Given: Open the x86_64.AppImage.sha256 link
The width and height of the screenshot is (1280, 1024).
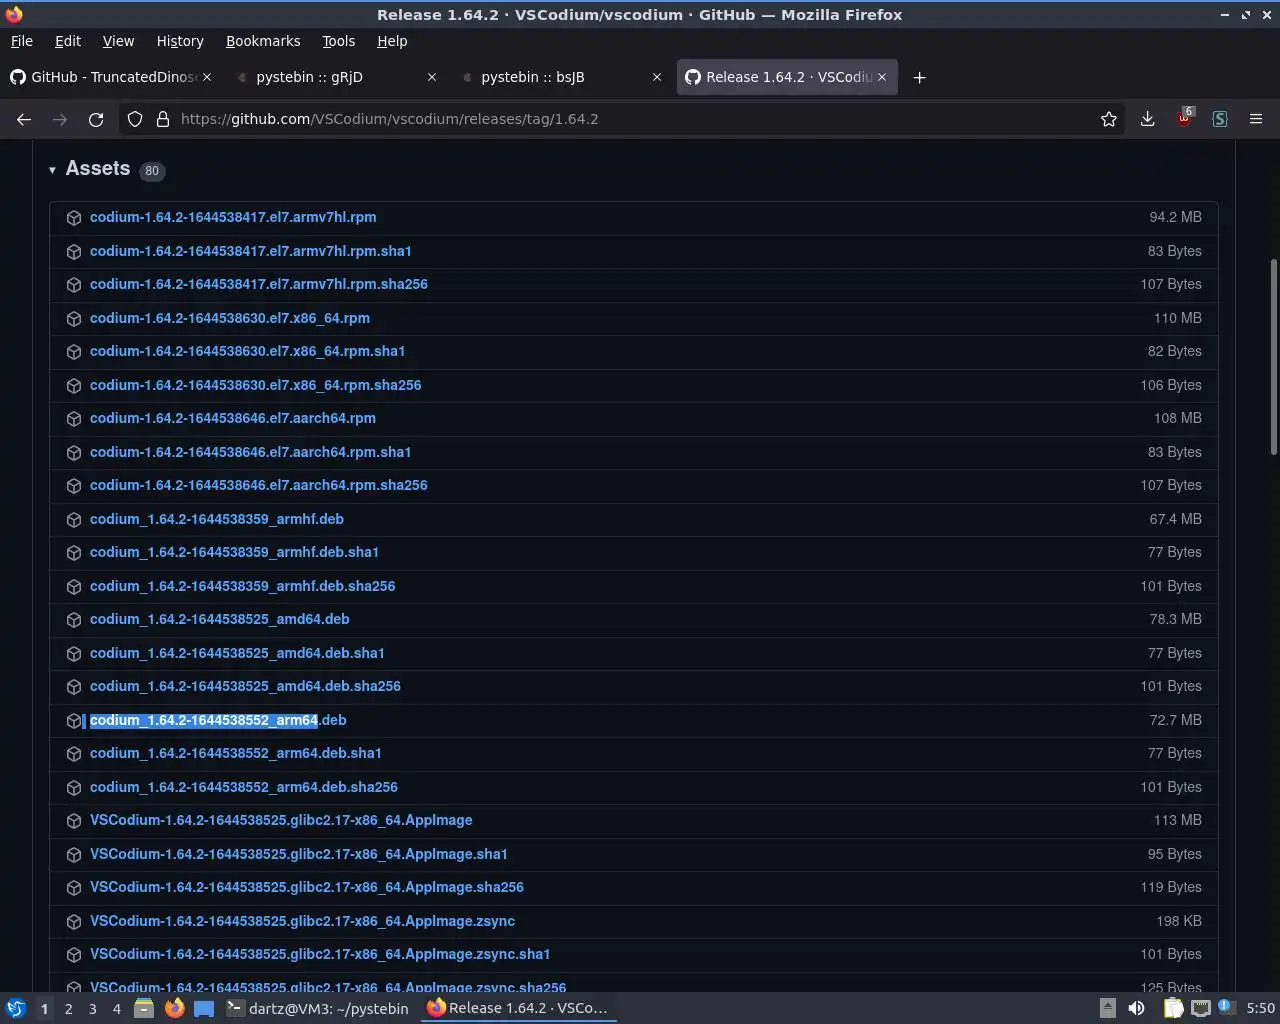Looking at the screenshot, I should pyautogui.click(x=307, y=887).
